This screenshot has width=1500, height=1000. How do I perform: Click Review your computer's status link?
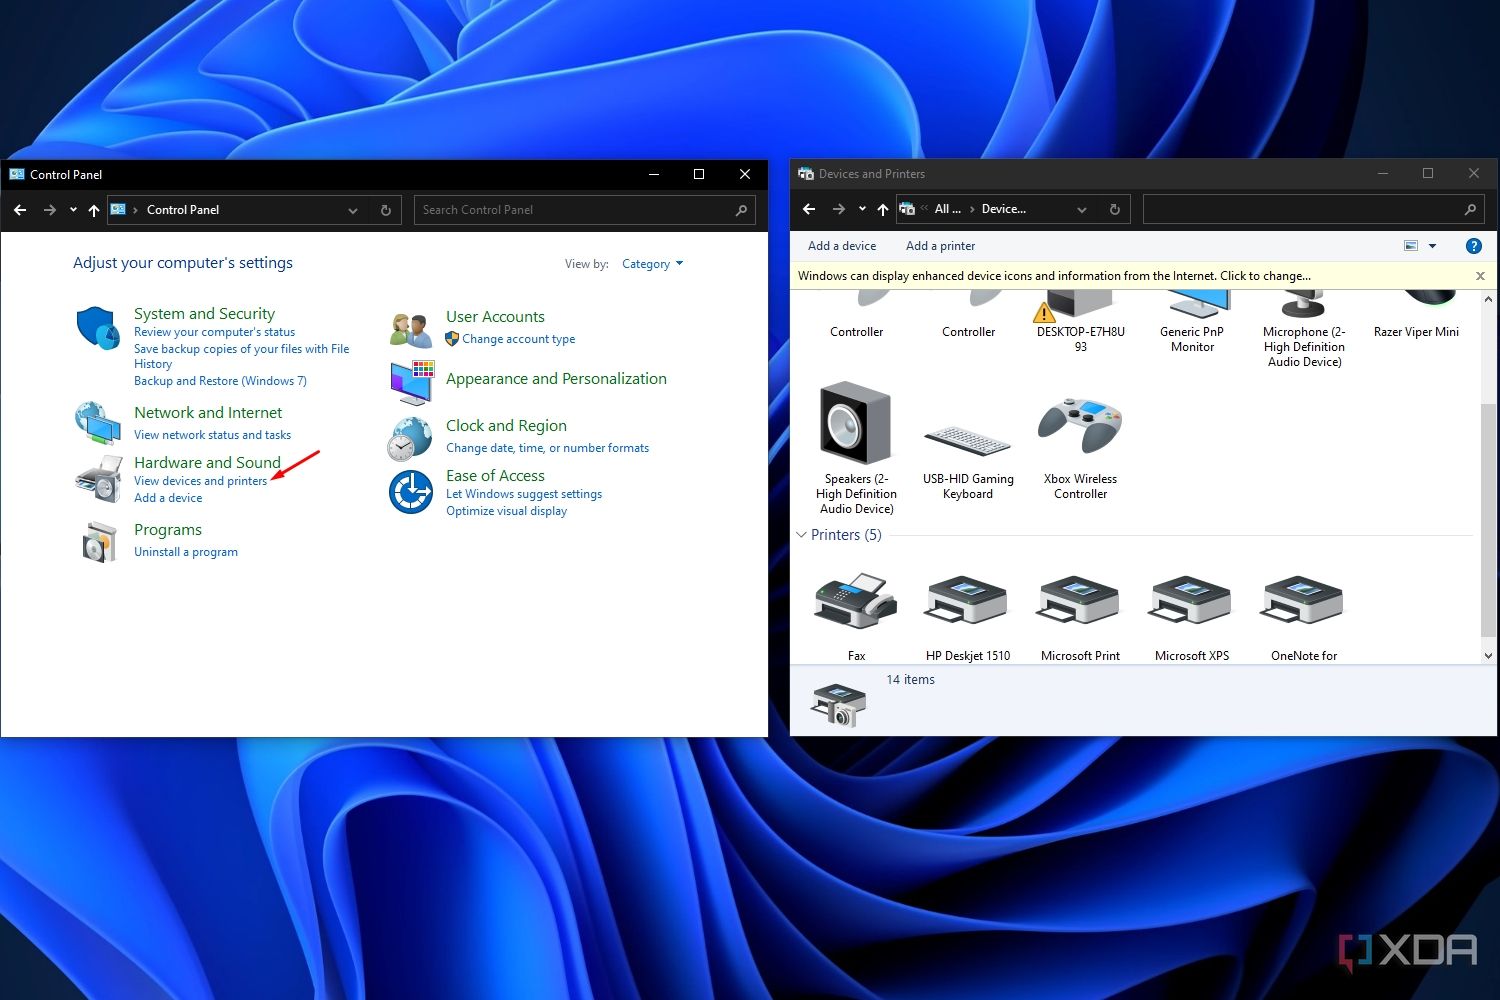(214, 332)
